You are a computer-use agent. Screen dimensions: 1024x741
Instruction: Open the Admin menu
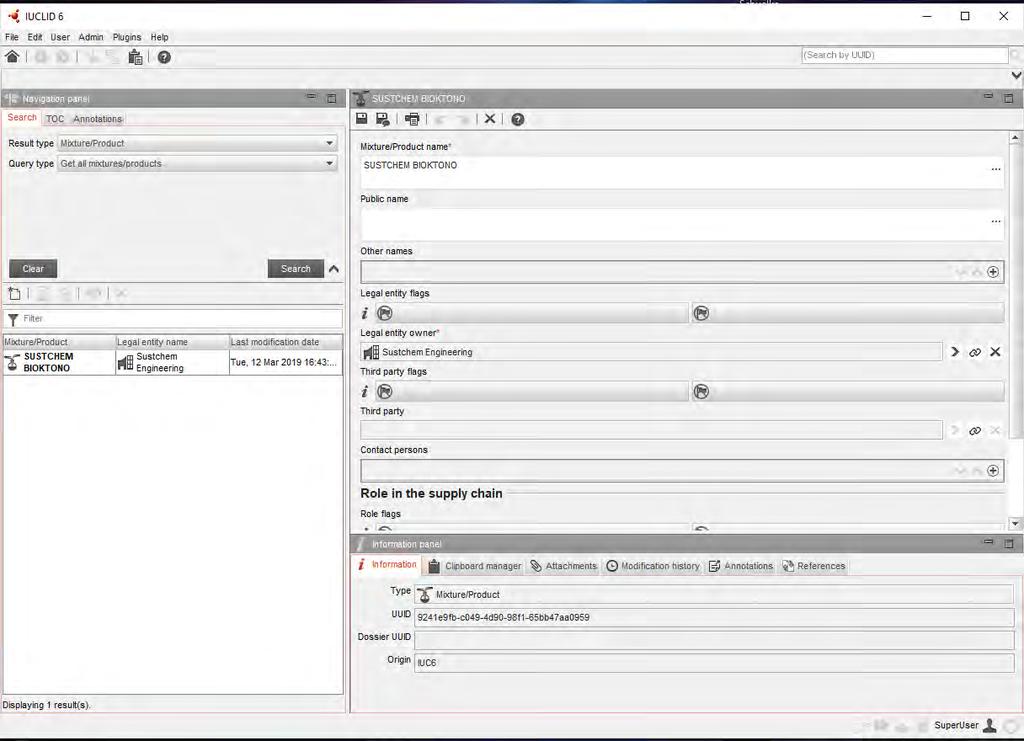pyautogui.click(x=91, y=37)
